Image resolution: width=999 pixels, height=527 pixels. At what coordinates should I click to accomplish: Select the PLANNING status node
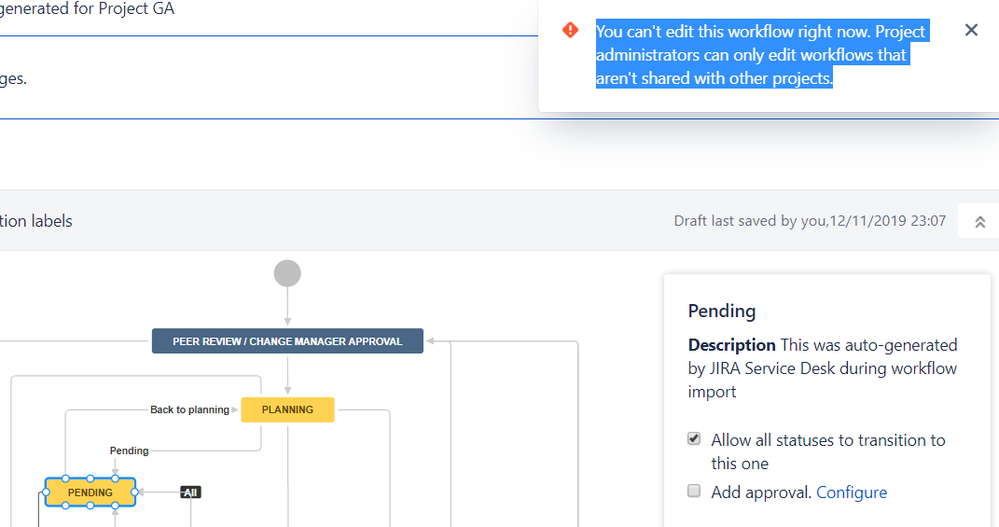point(287,410)
